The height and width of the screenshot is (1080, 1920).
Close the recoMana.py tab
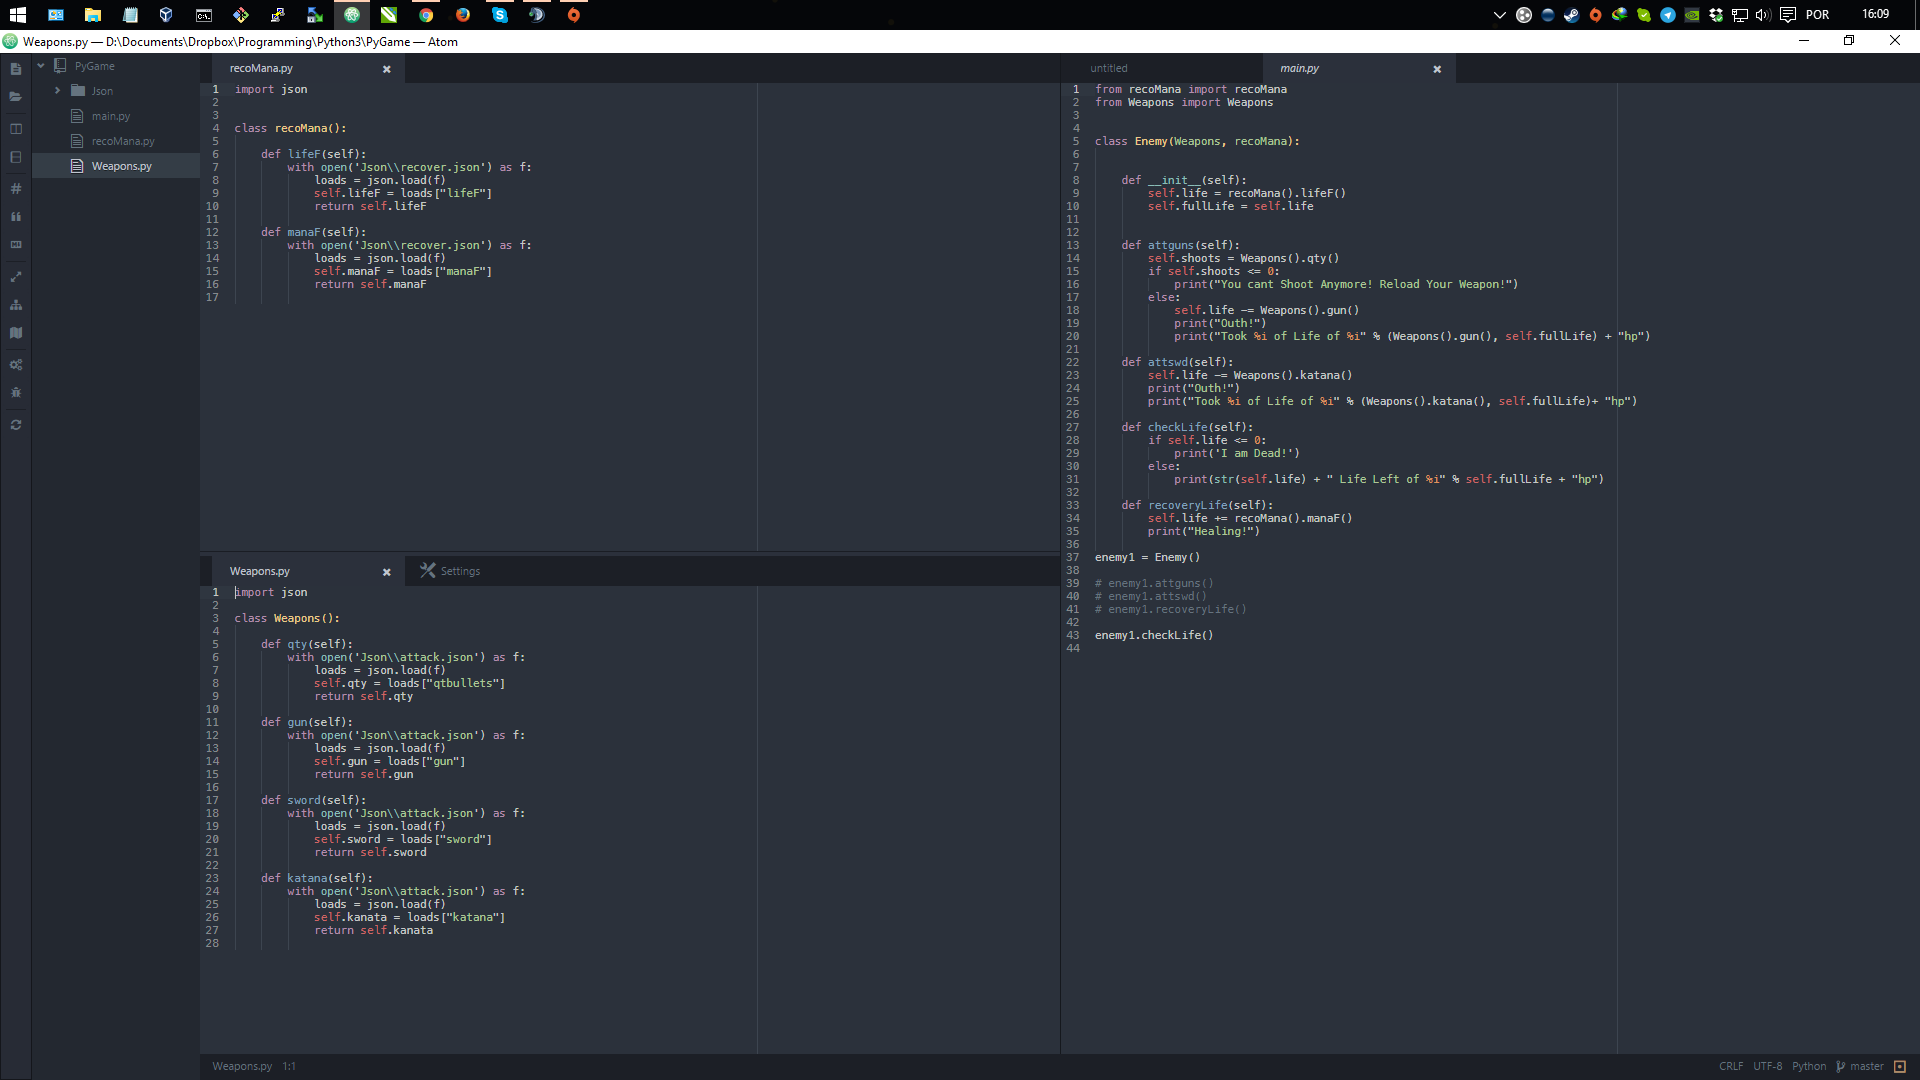pyautogui.click(x=387, y=69)
